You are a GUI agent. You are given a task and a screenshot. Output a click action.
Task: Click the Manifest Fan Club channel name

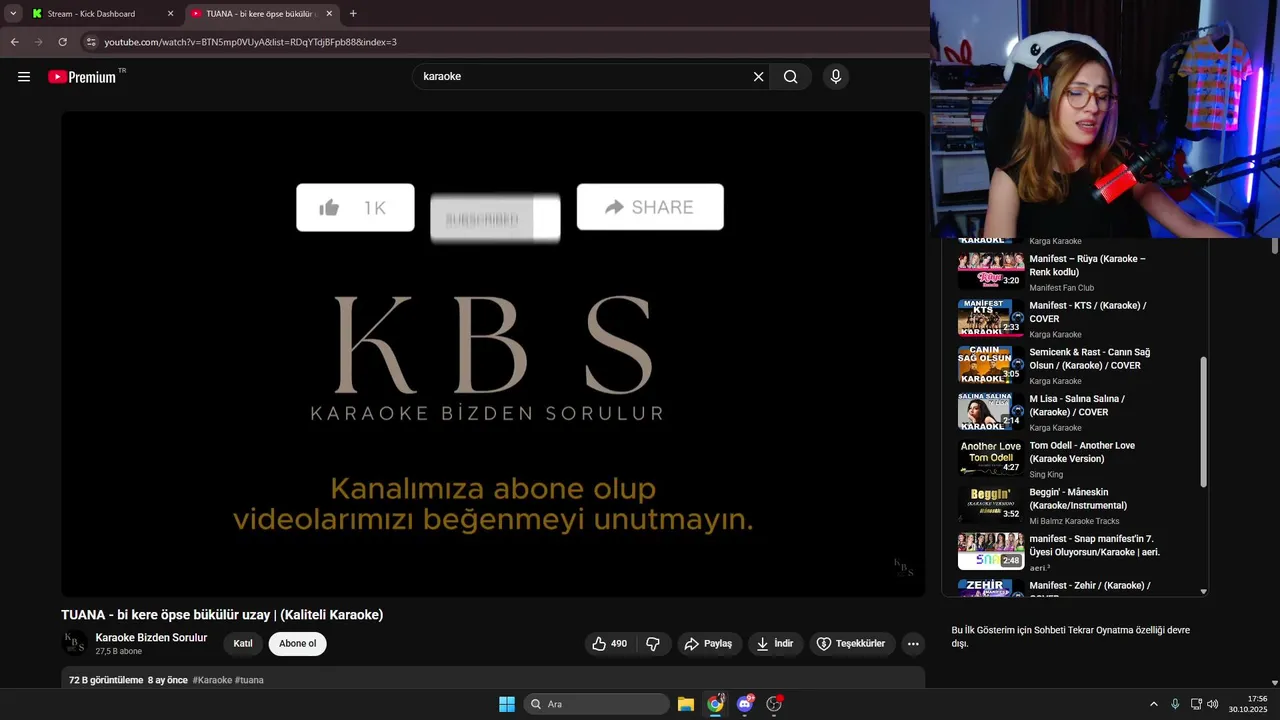click(x=1062, y=288)
